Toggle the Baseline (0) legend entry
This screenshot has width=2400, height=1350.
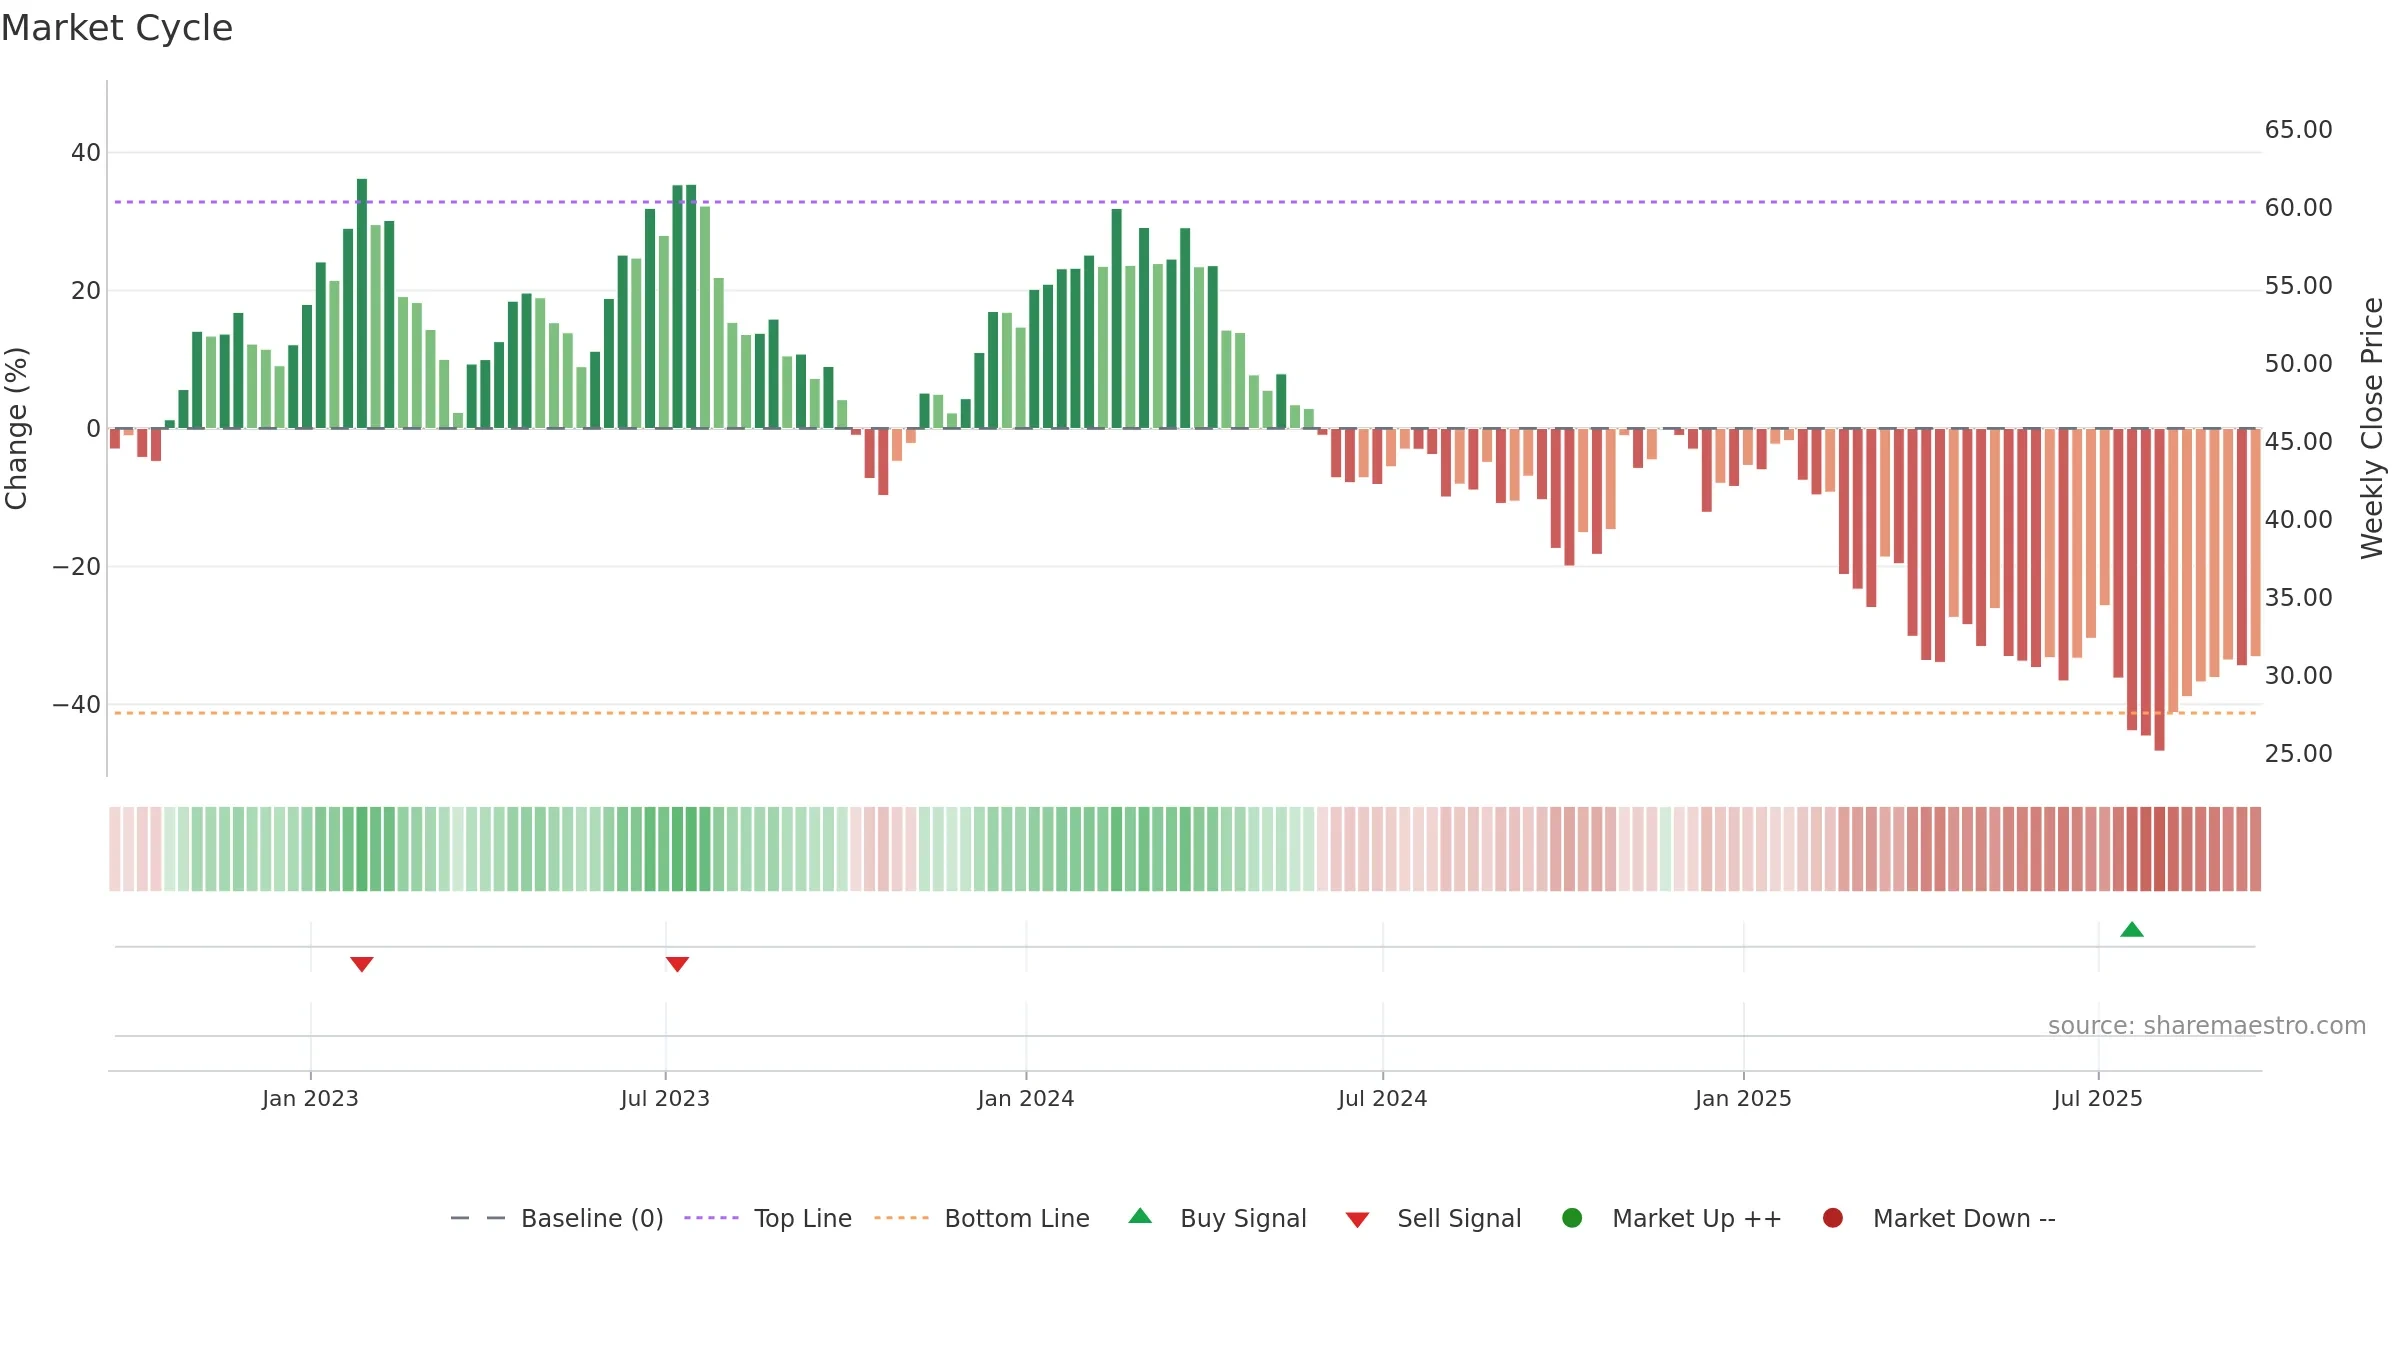(x=557, y=1218)
